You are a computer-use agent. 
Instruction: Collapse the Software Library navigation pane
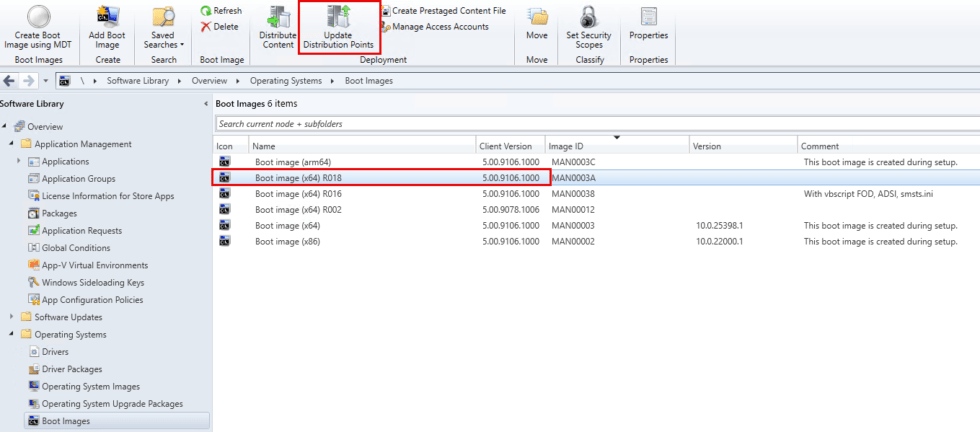pos(206,104)
